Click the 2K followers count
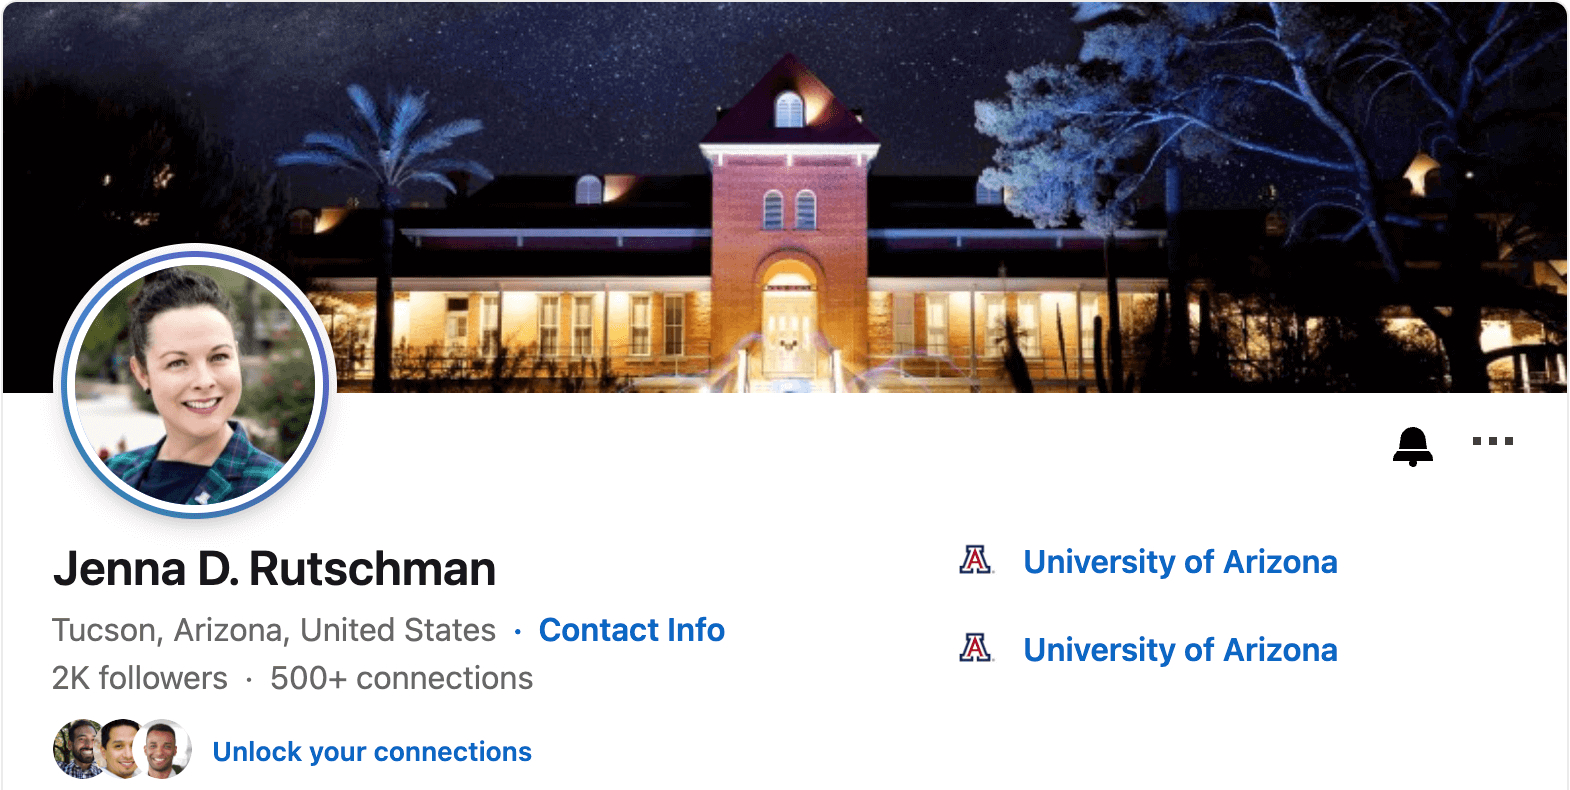Image resolution: width=1570 pixels, height=790 pixels. pos(140,678)
